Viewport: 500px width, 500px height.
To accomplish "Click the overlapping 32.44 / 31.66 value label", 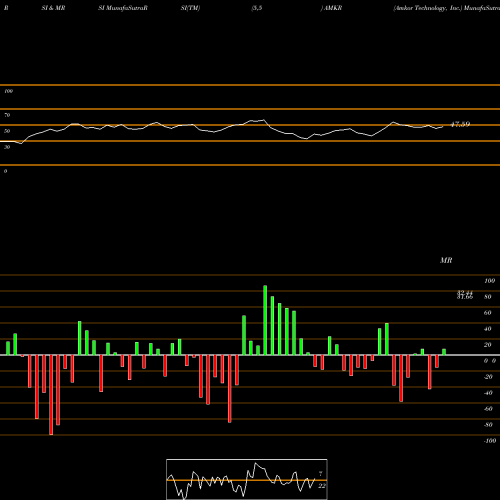I will click(x=465, y=295).
